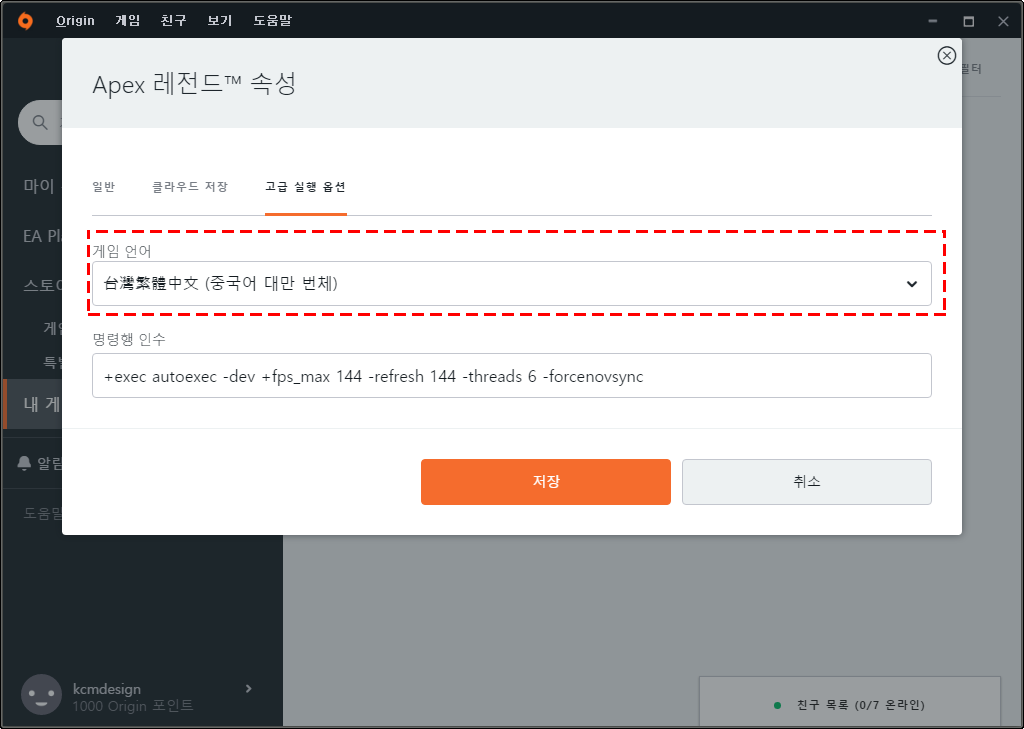Click the kcmdesign avatar icon

coord(41,695)
